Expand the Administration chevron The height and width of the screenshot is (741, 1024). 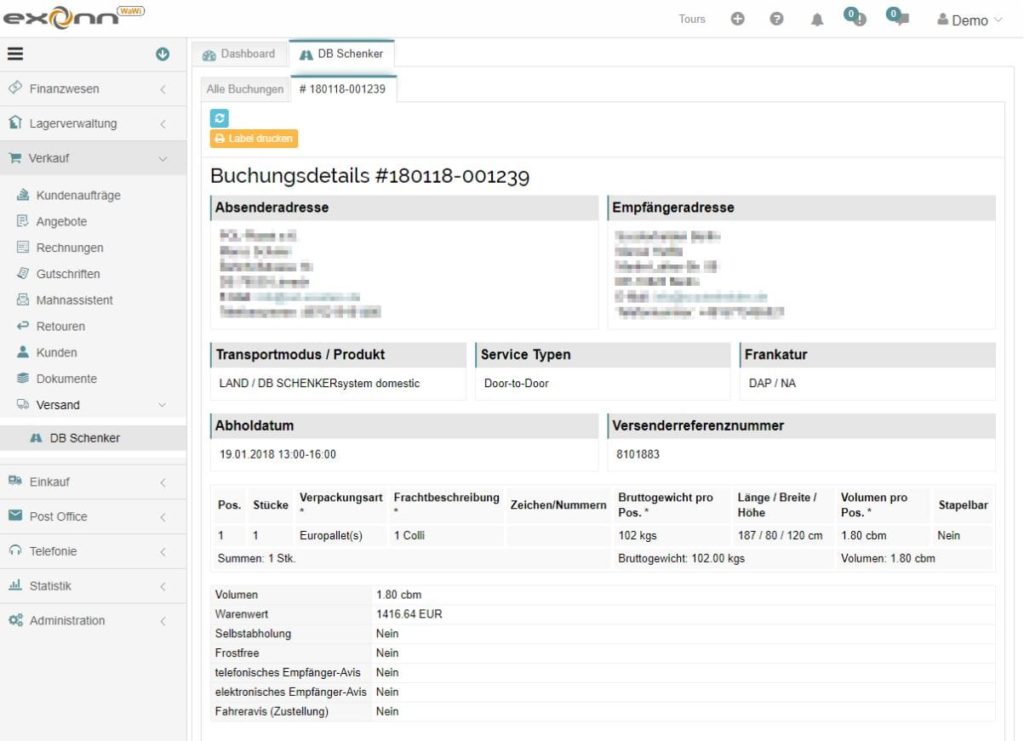click(x=163, y=621)
